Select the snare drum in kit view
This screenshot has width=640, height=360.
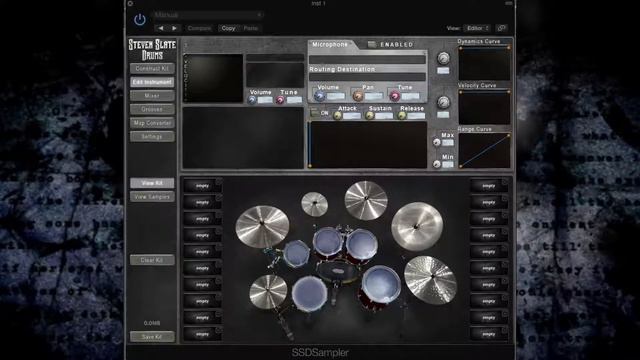coord(309,294)
